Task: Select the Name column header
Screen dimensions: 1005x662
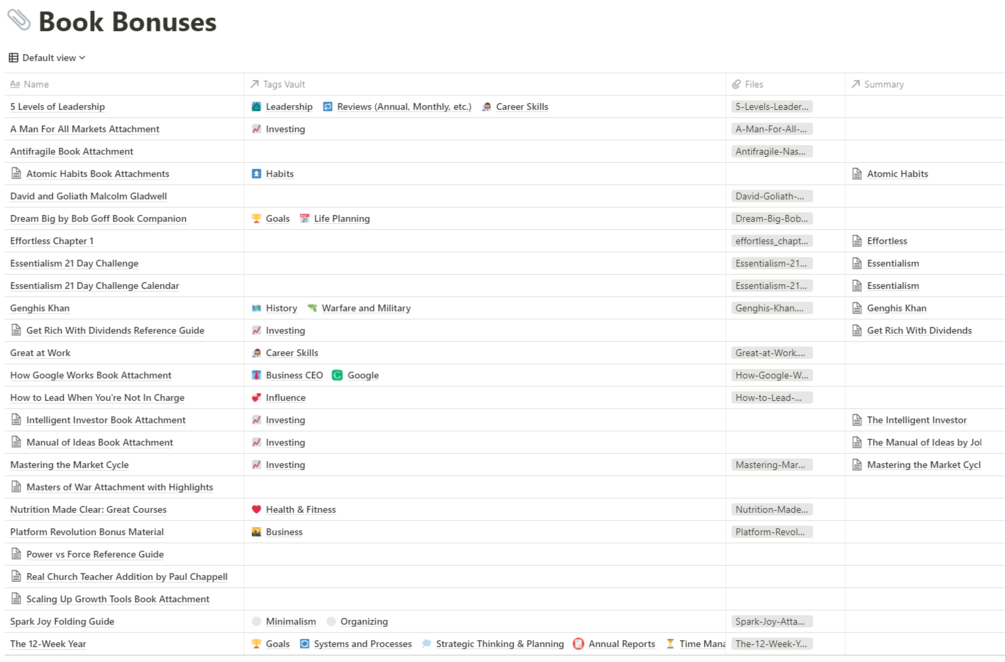Action: click(29, 84)
